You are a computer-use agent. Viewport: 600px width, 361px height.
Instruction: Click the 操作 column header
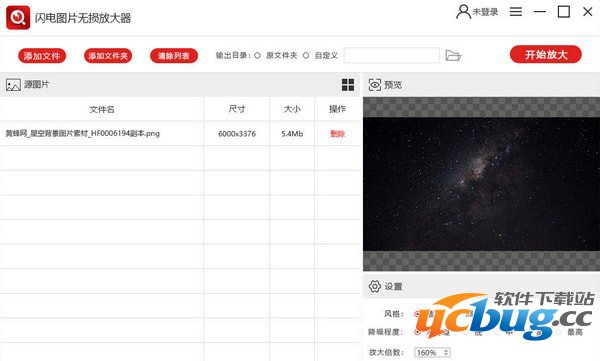[338, 109]
